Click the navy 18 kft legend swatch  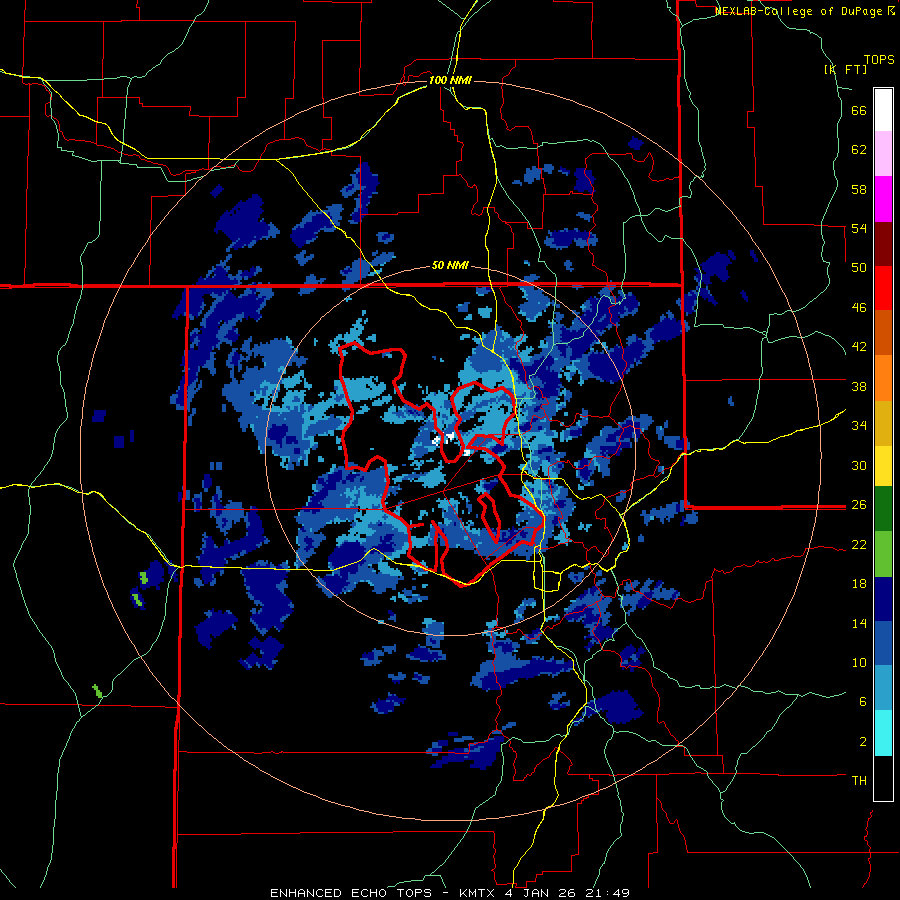click(x=883, y=599)
